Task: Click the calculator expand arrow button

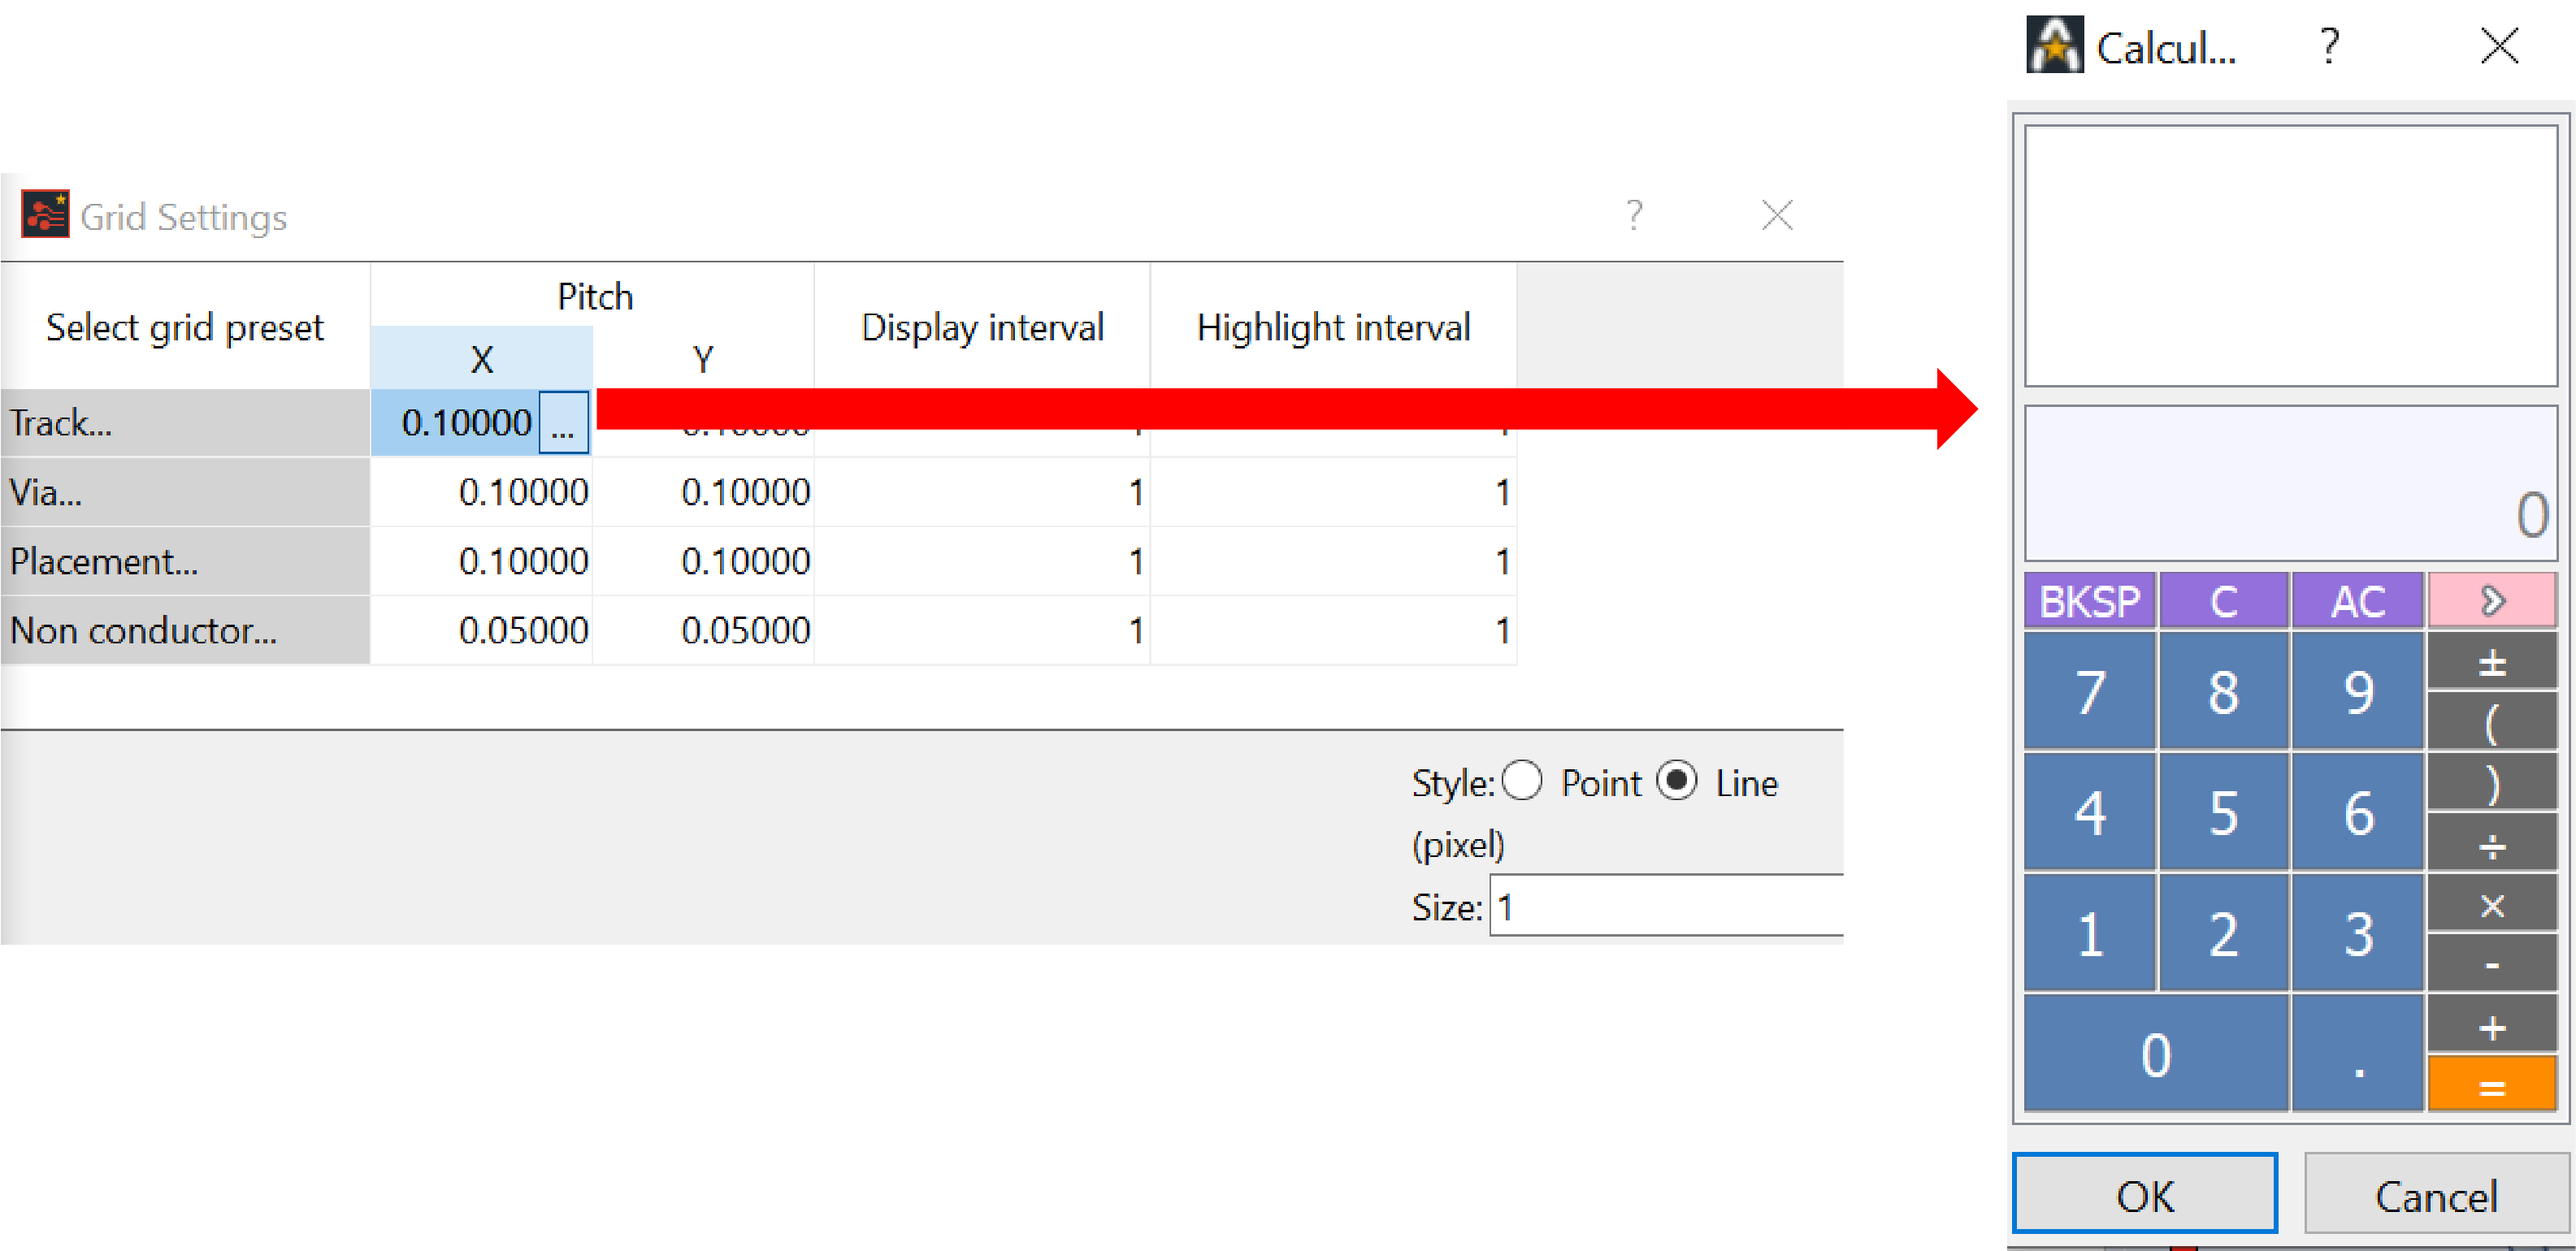Action: pyautogui.click(x=2491, y=600)
